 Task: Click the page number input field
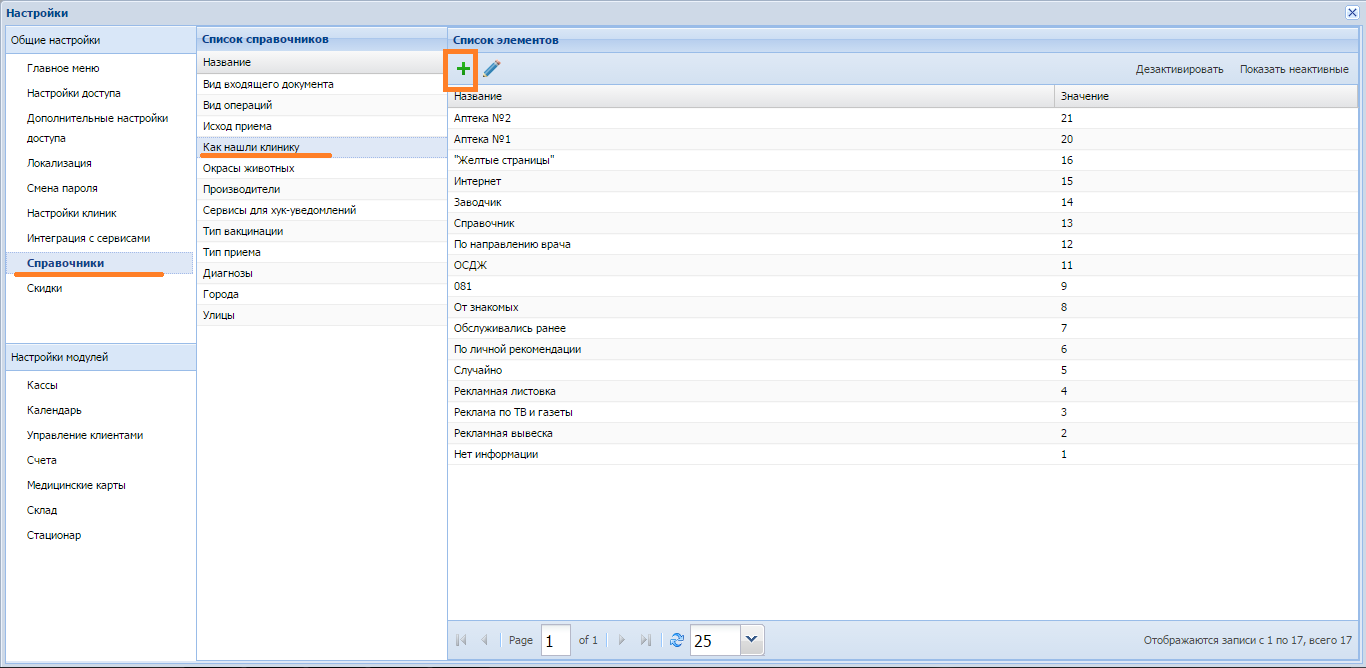pos(555,640)
